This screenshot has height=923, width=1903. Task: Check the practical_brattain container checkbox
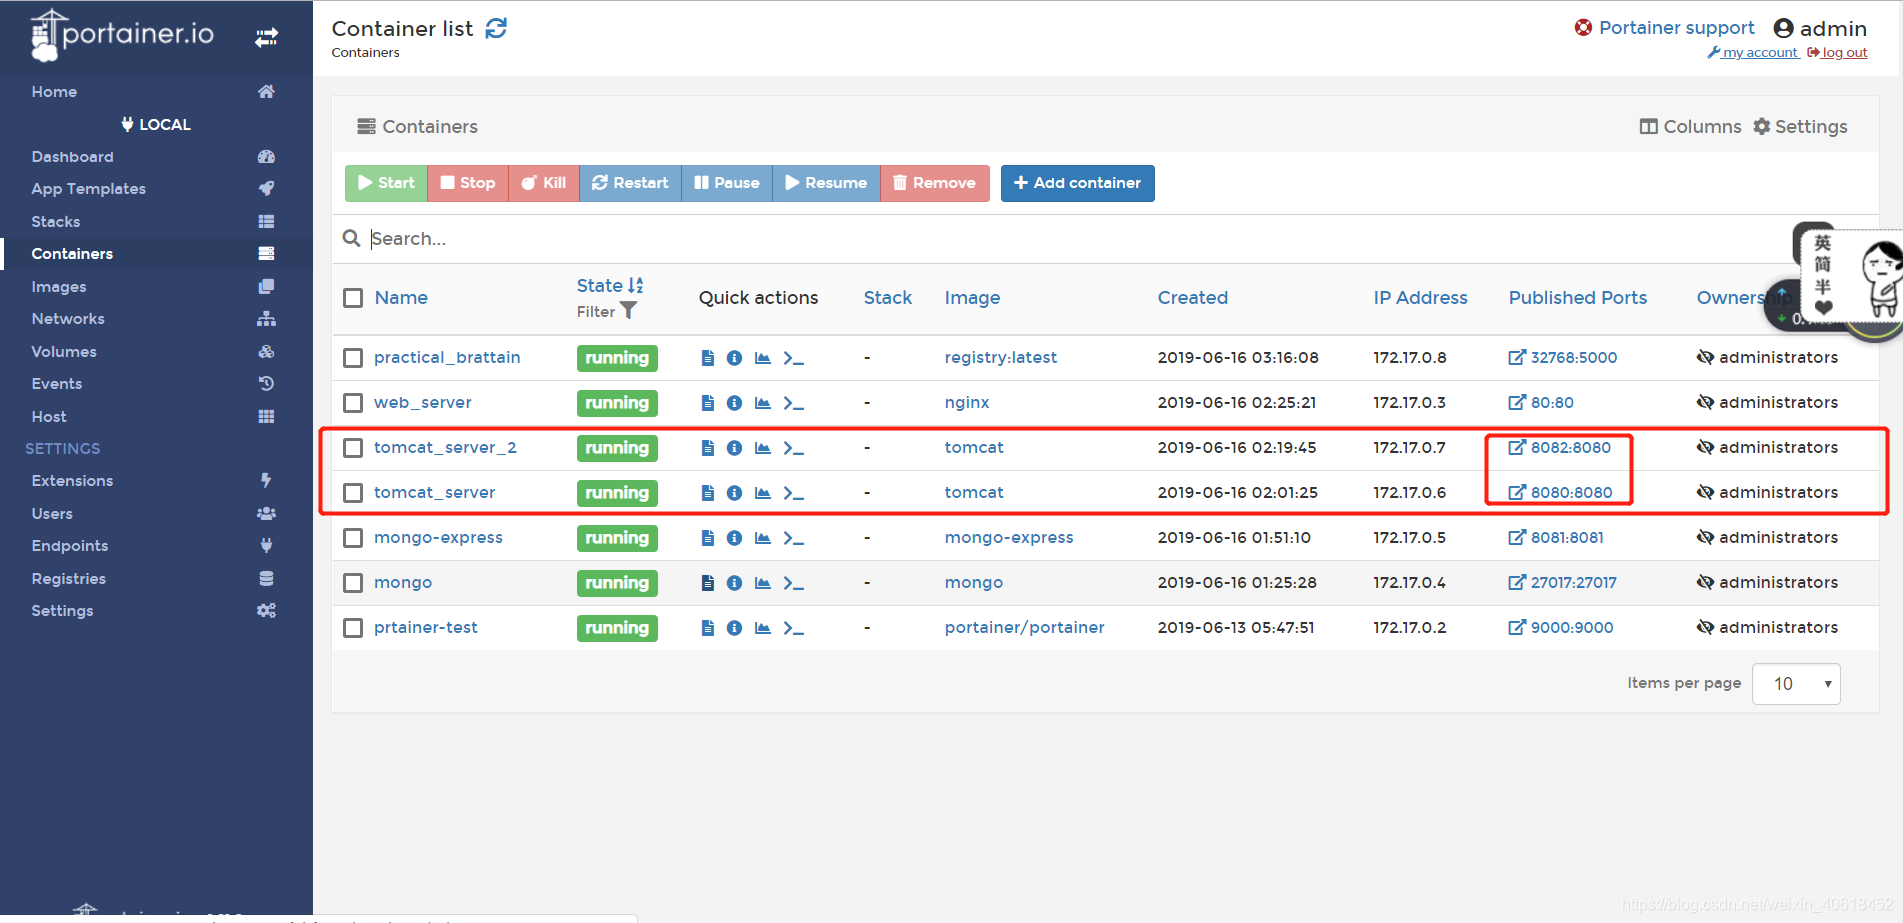click(x=353, y=358)
